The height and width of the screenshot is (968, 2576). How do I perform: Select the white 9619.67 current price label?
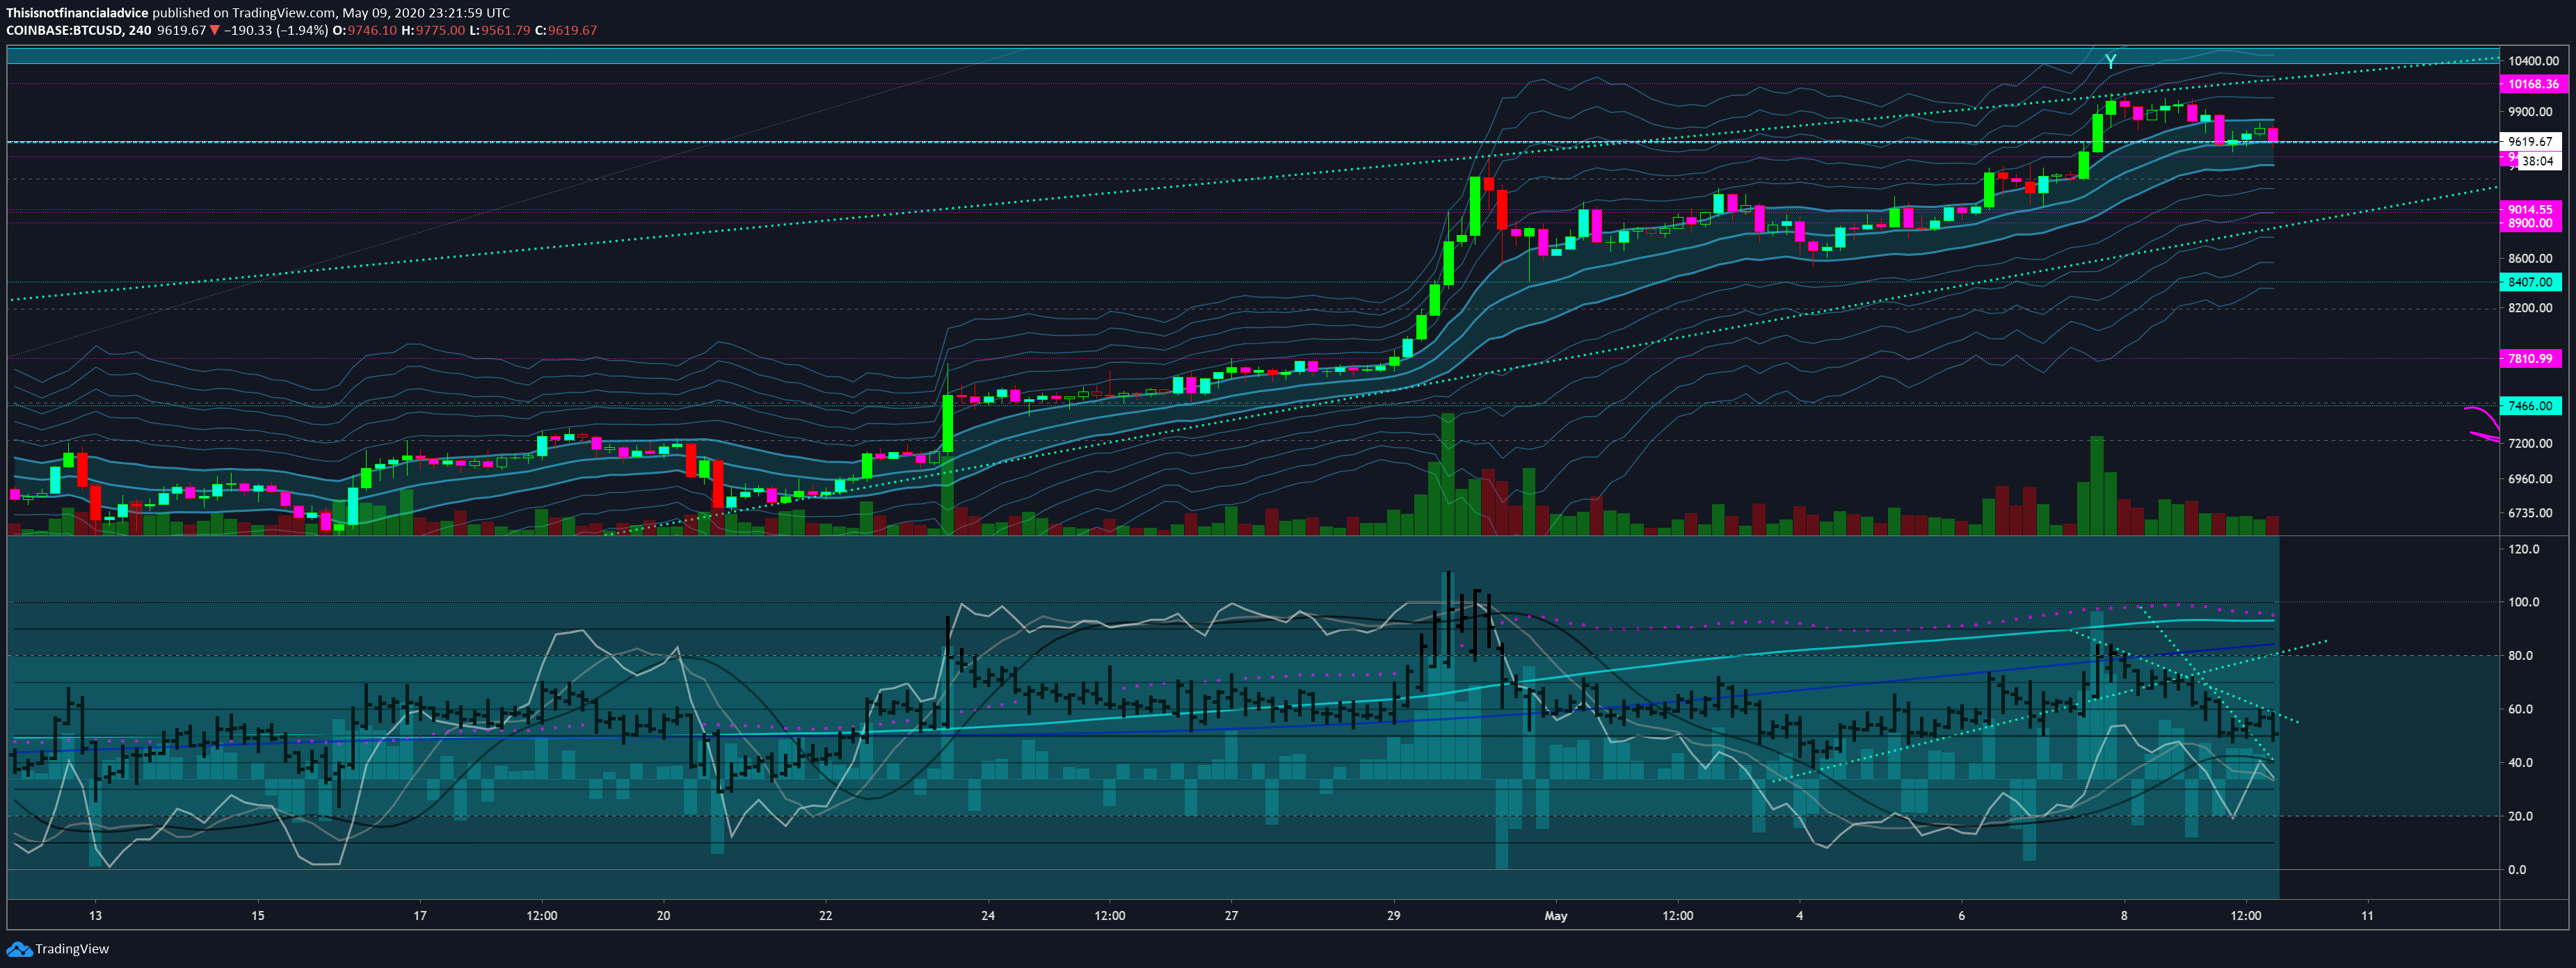[2531, 142]
